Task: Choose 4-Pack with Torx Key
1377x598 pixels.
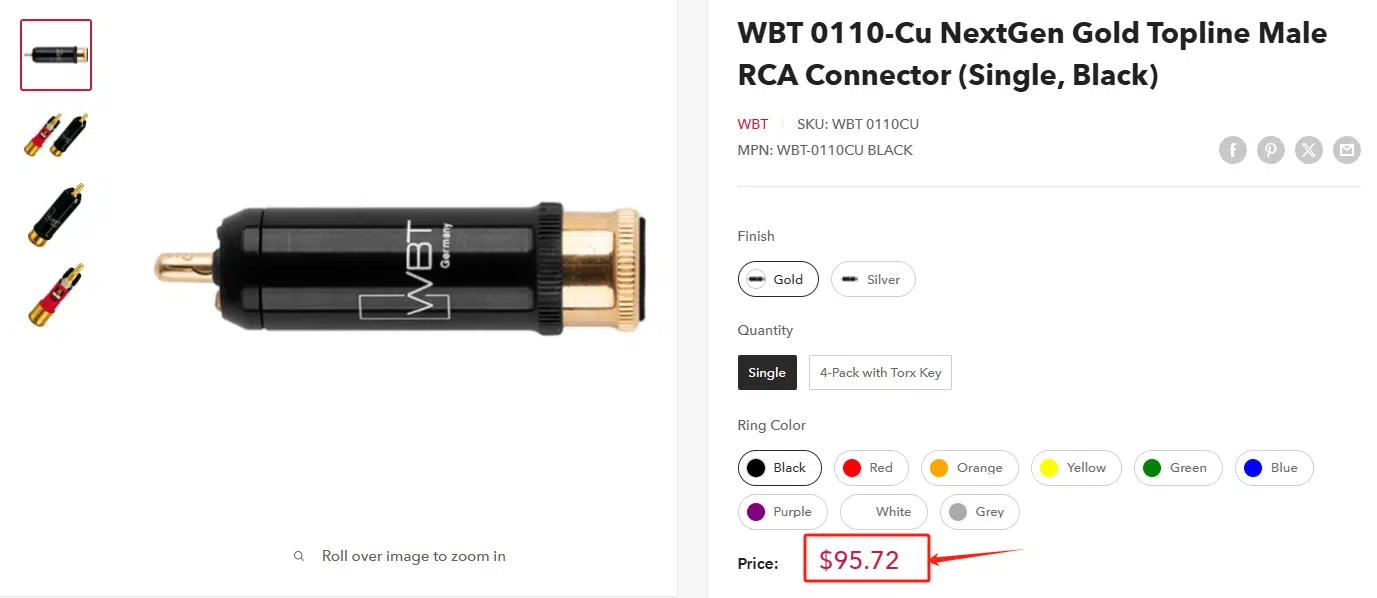Action: click(x=880, y=373)
